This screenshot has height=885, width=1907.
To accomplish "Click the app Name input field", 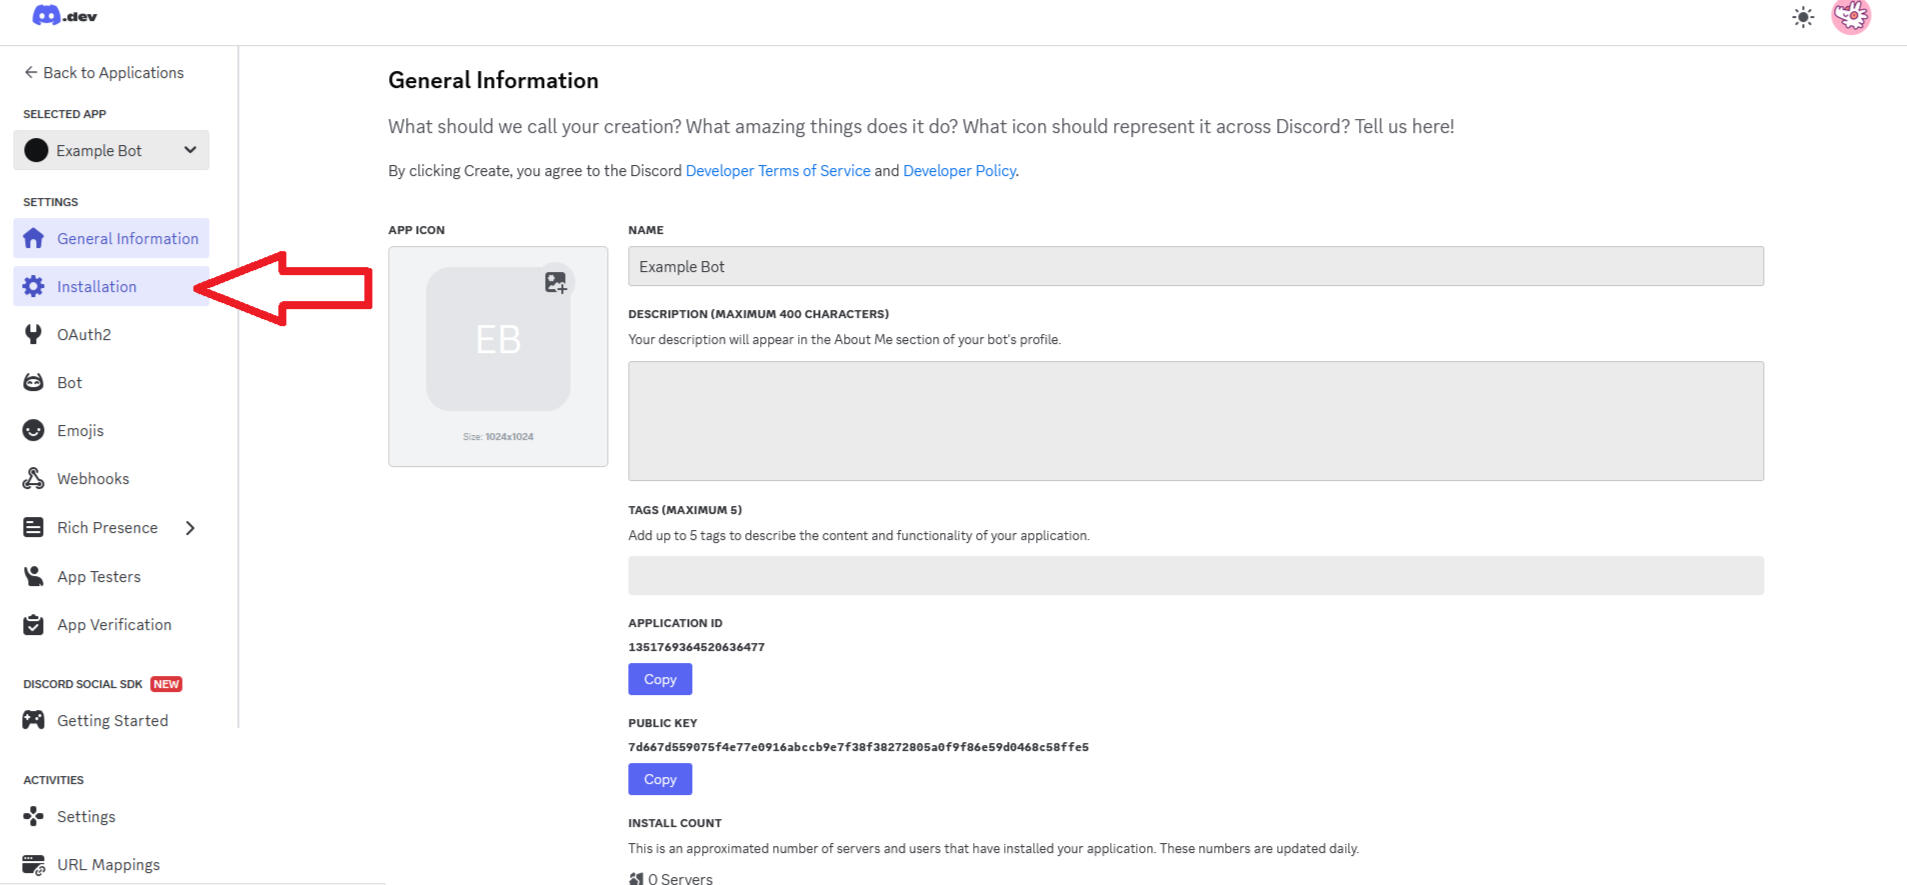I will click(1195, 267).
